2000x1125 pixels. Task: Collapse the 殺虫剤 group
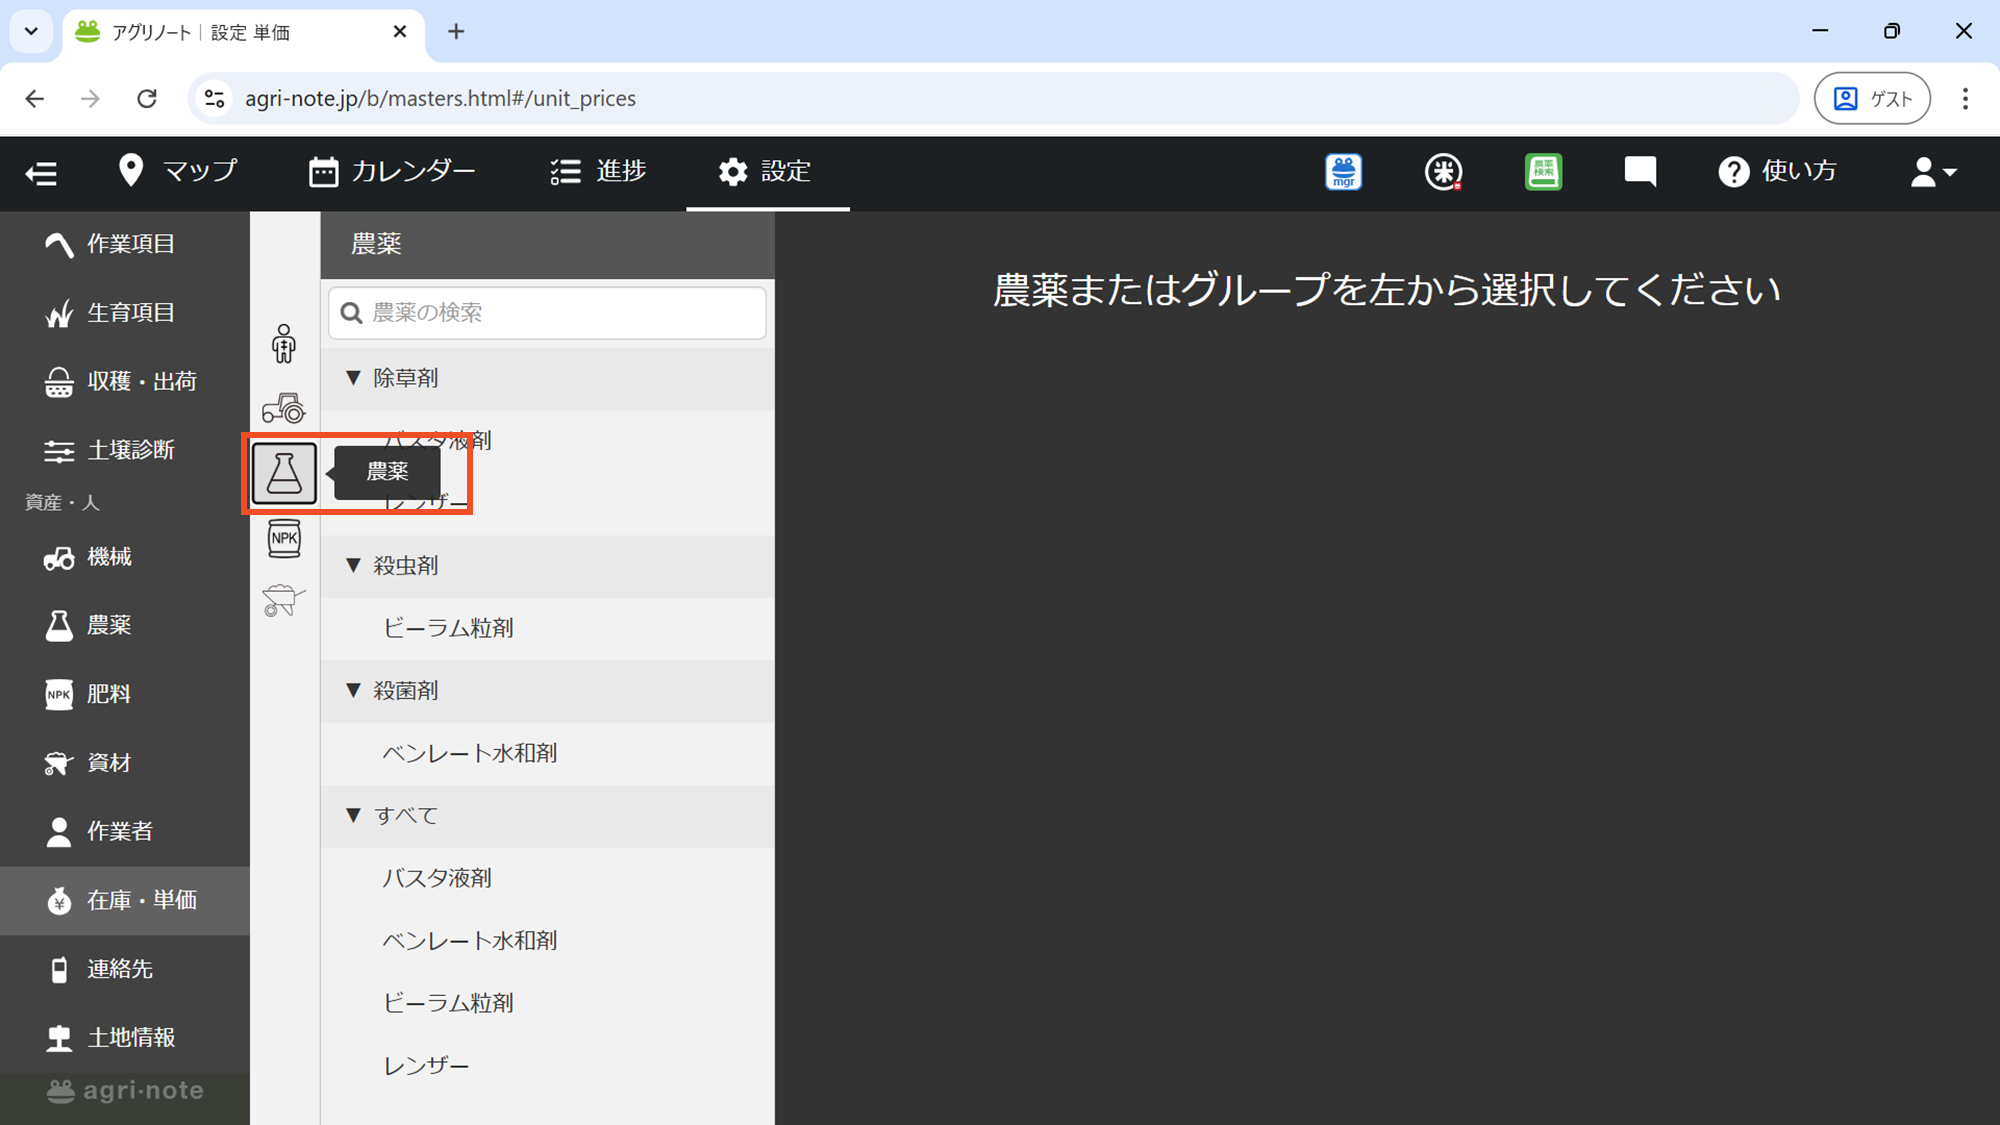click(547, 566)
